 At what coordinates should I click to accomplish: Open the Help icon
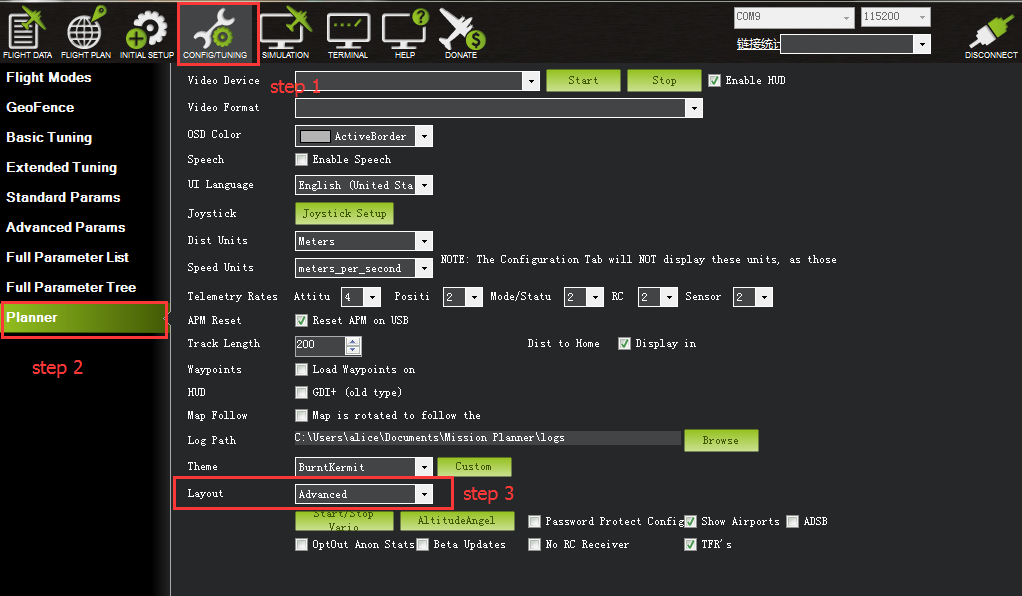(x=404, y=31)
